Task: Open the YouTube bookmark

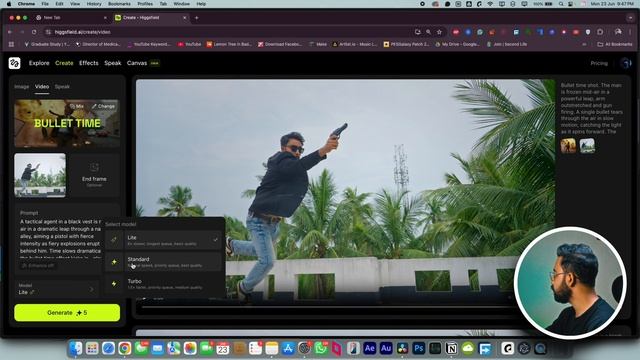Action: (189, 44)
